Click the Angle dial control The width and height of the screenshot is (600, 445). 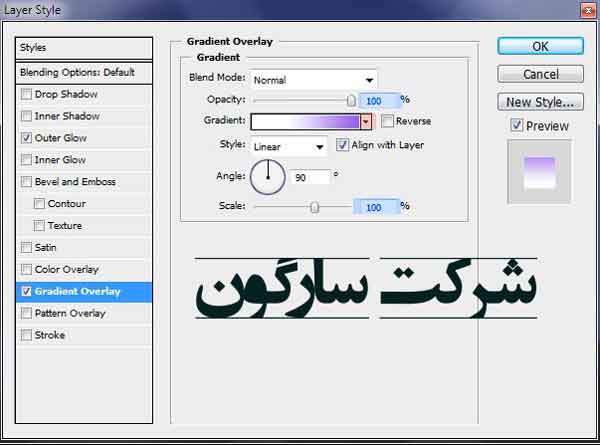click(267, 177)
